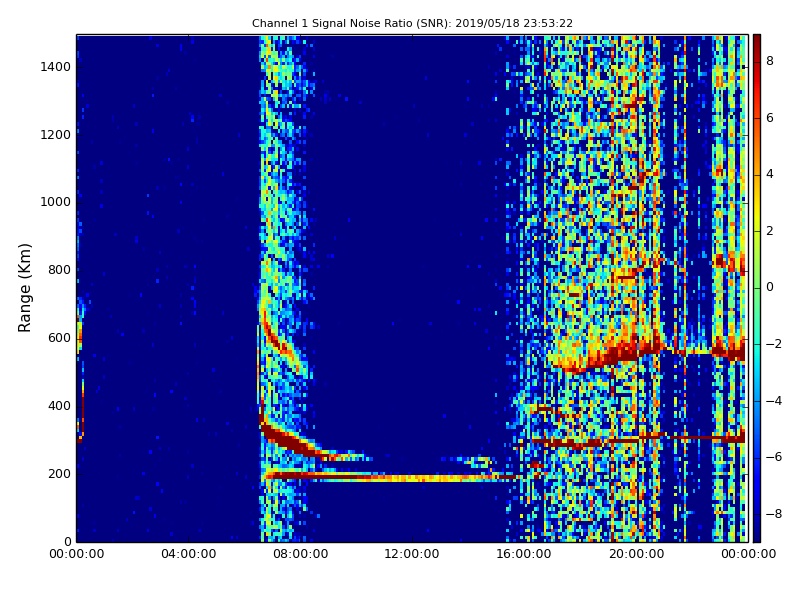Click the 1000 tick label on the range axis
This screenshot has height=600, width=800.
tap(56, 202)
